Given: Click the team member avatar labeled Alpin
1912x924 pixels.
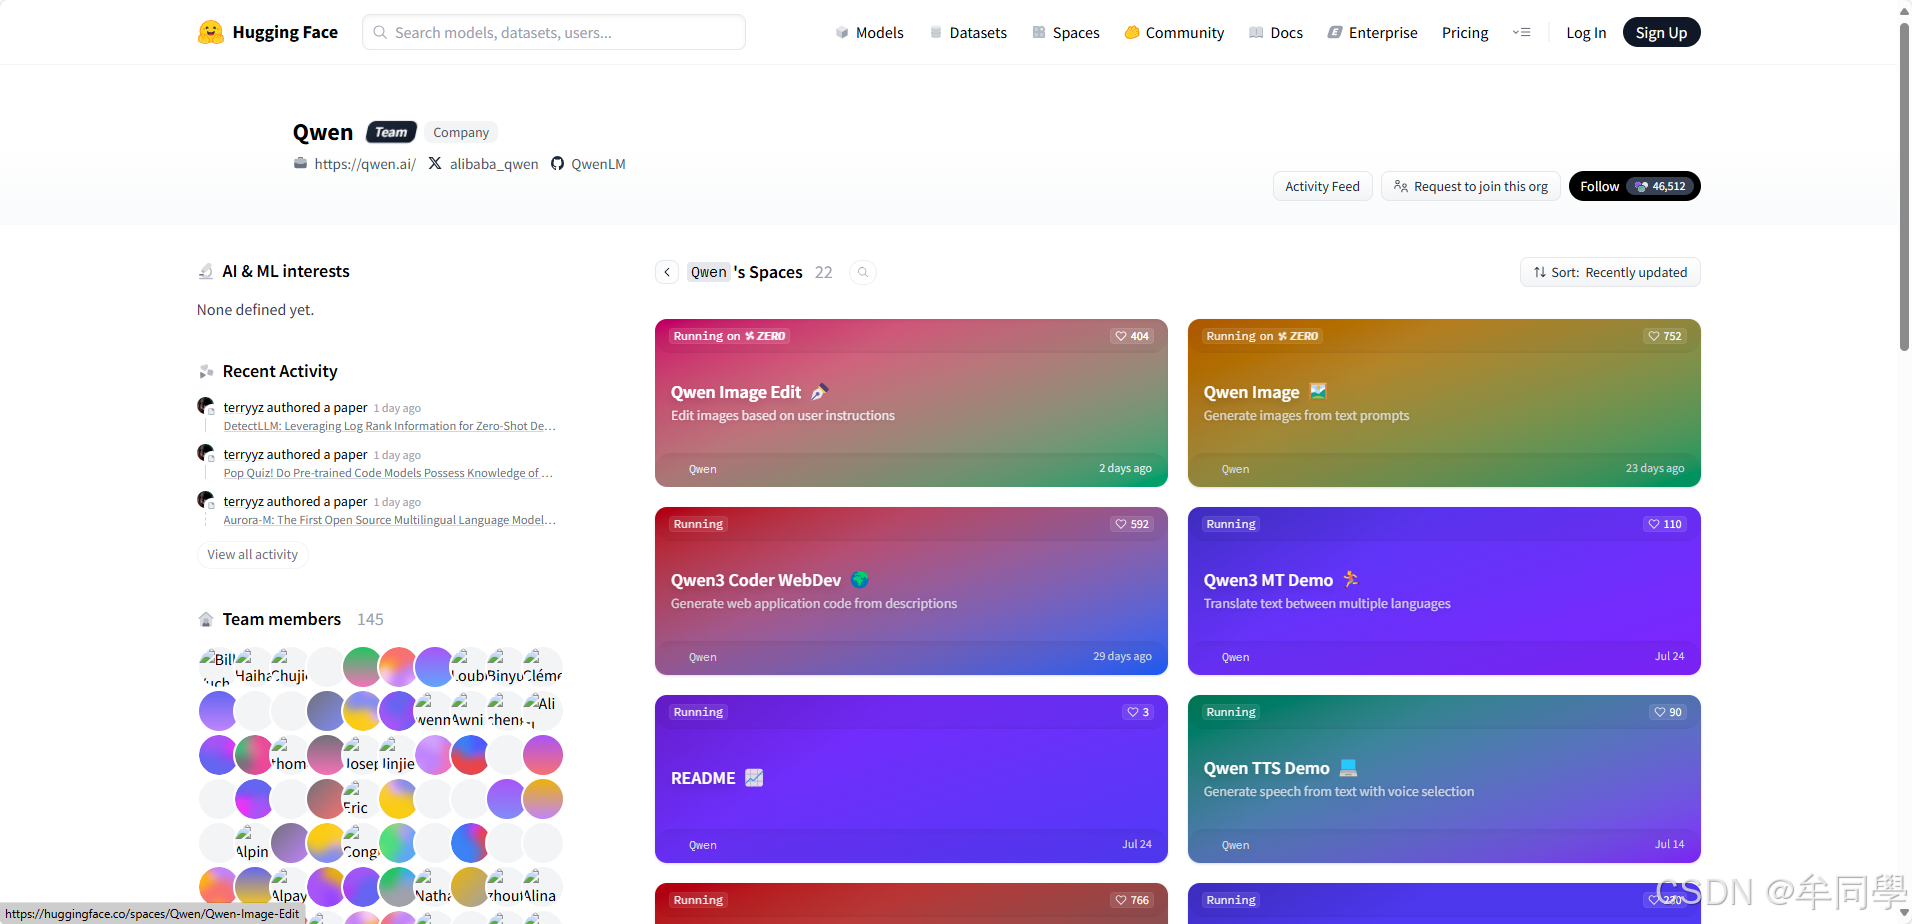Looking at the screenshot, I should (x=254, y=843).
